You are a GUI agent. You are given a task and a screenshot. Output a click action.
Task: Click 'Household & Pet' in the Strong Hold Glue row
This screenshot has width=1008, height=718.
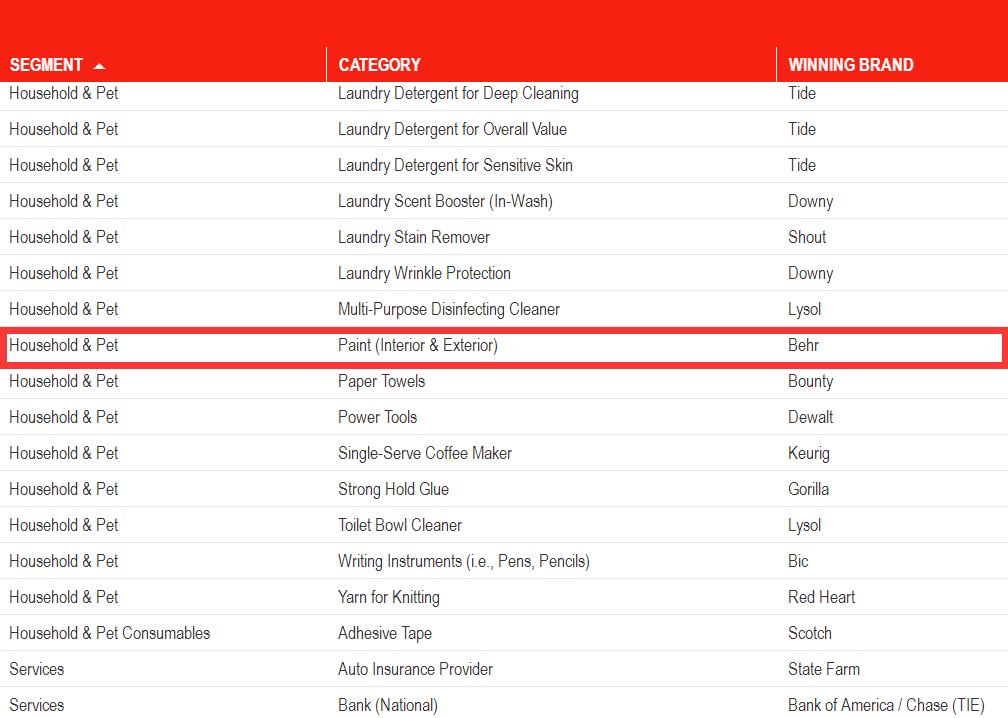coord(64,489)
